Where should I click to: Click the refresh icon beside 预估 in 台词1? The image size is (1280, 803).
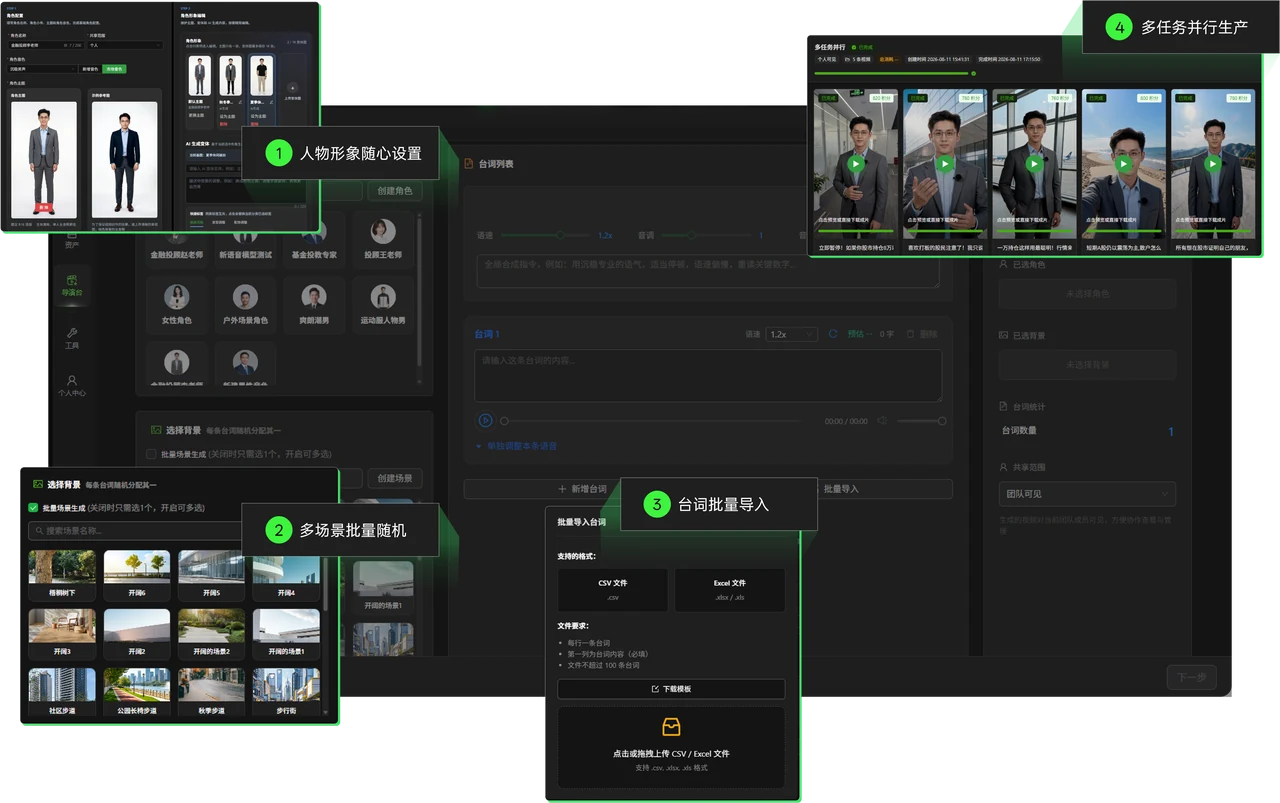[834, 334]
